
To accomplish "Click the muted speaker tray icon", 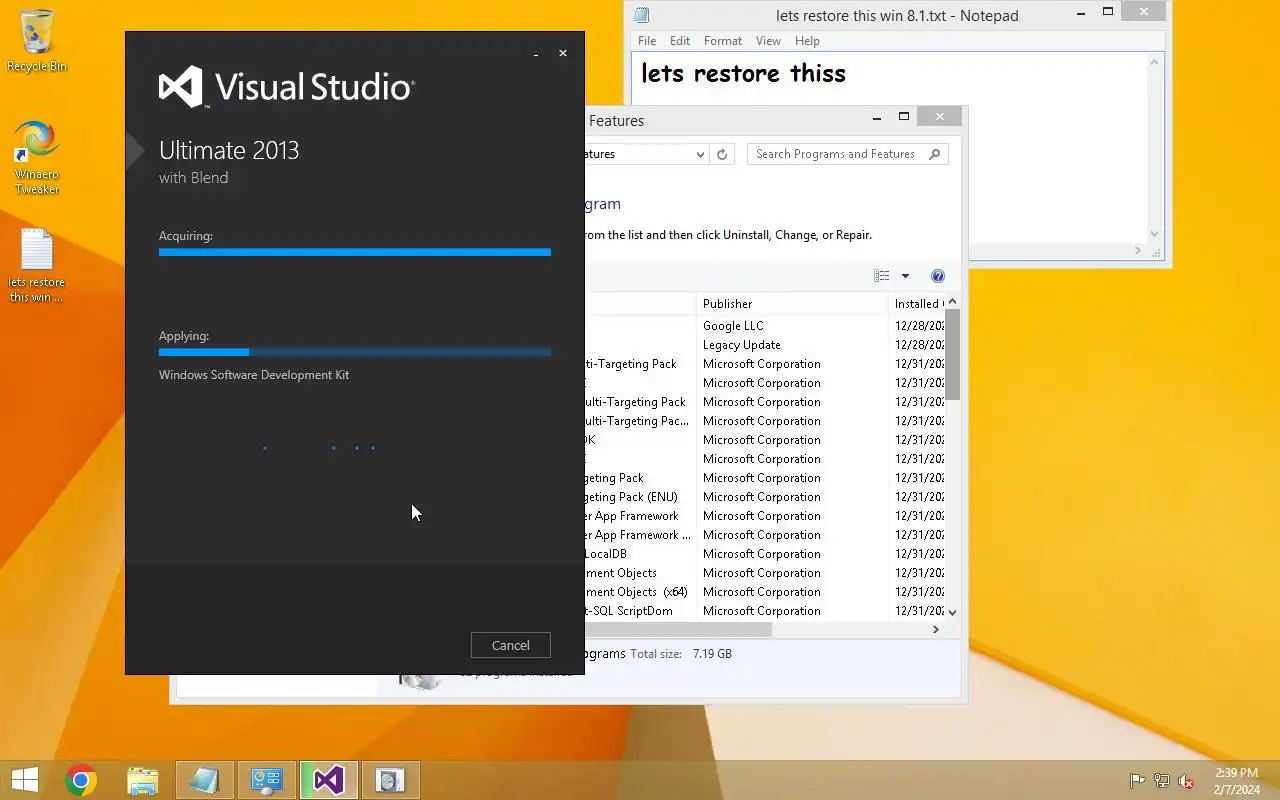I will (x=1186, y=781).
